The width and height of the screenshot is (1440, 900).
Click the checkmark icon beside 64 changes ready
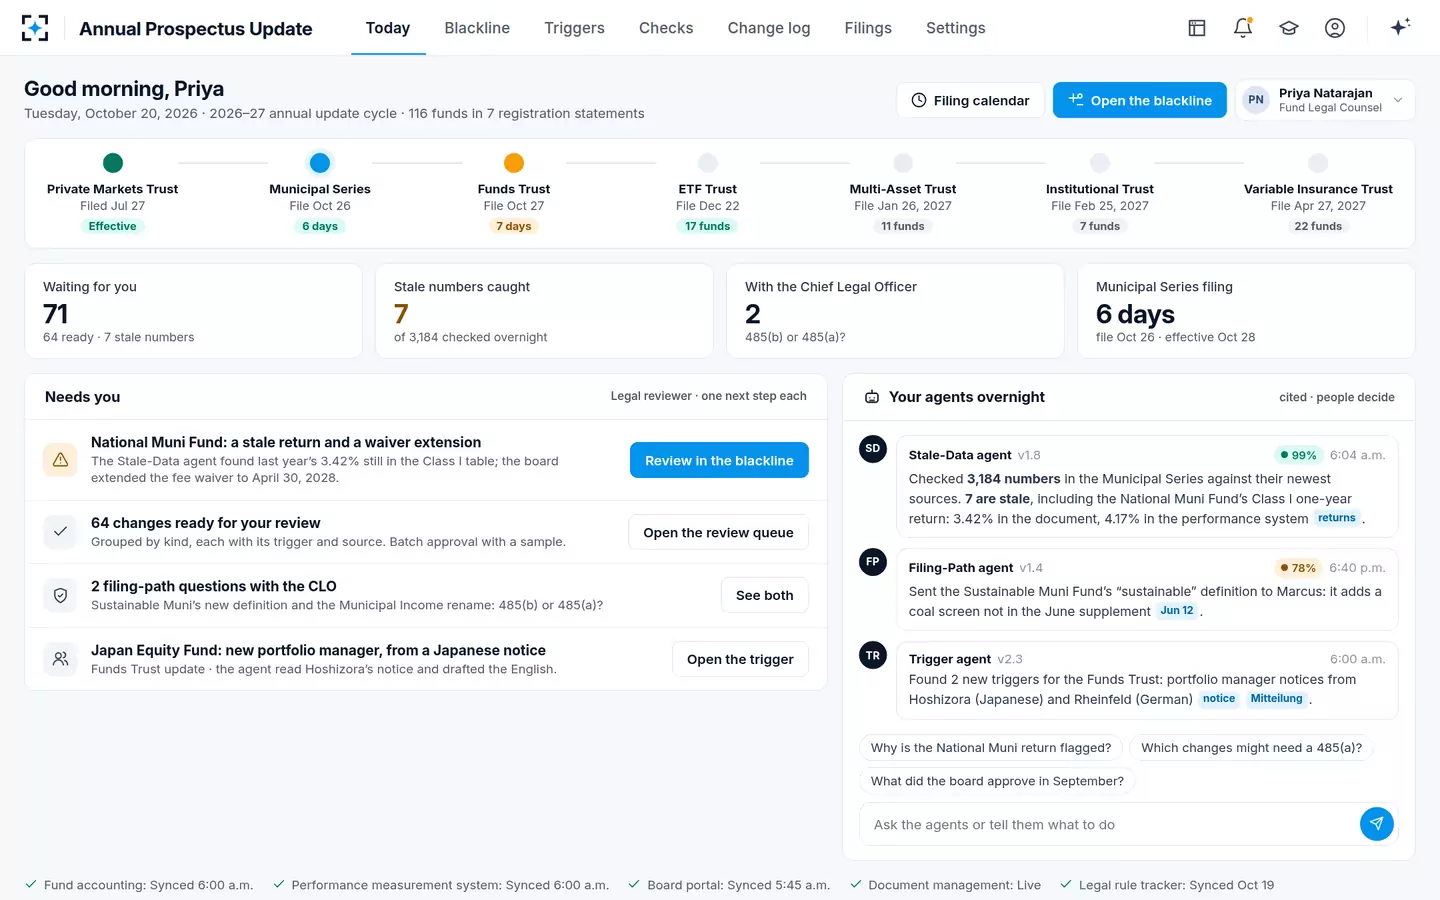tap(60, 532)
